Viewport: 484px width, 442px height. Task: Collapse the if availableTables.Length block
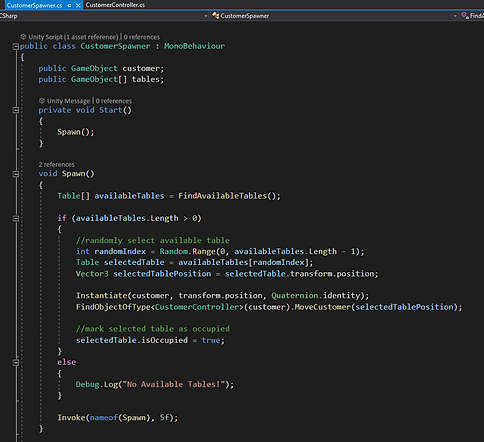pos(16,218)
